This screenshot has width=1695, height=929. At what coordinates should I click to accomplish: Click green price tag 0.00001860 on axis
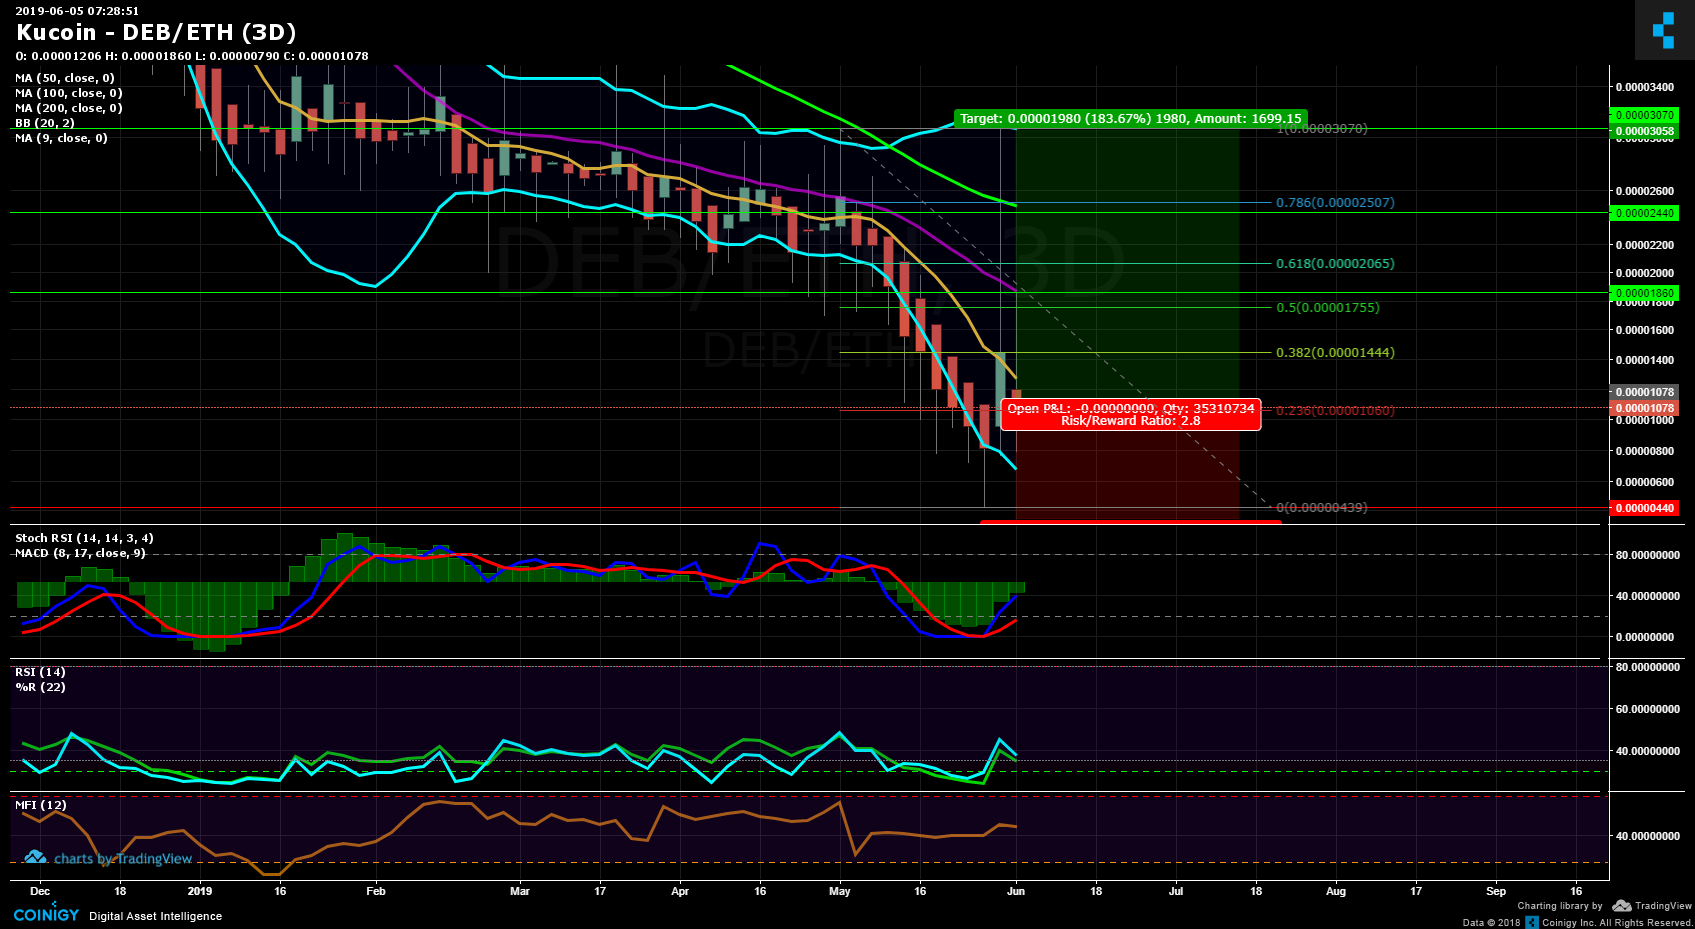coord(1644,293)
